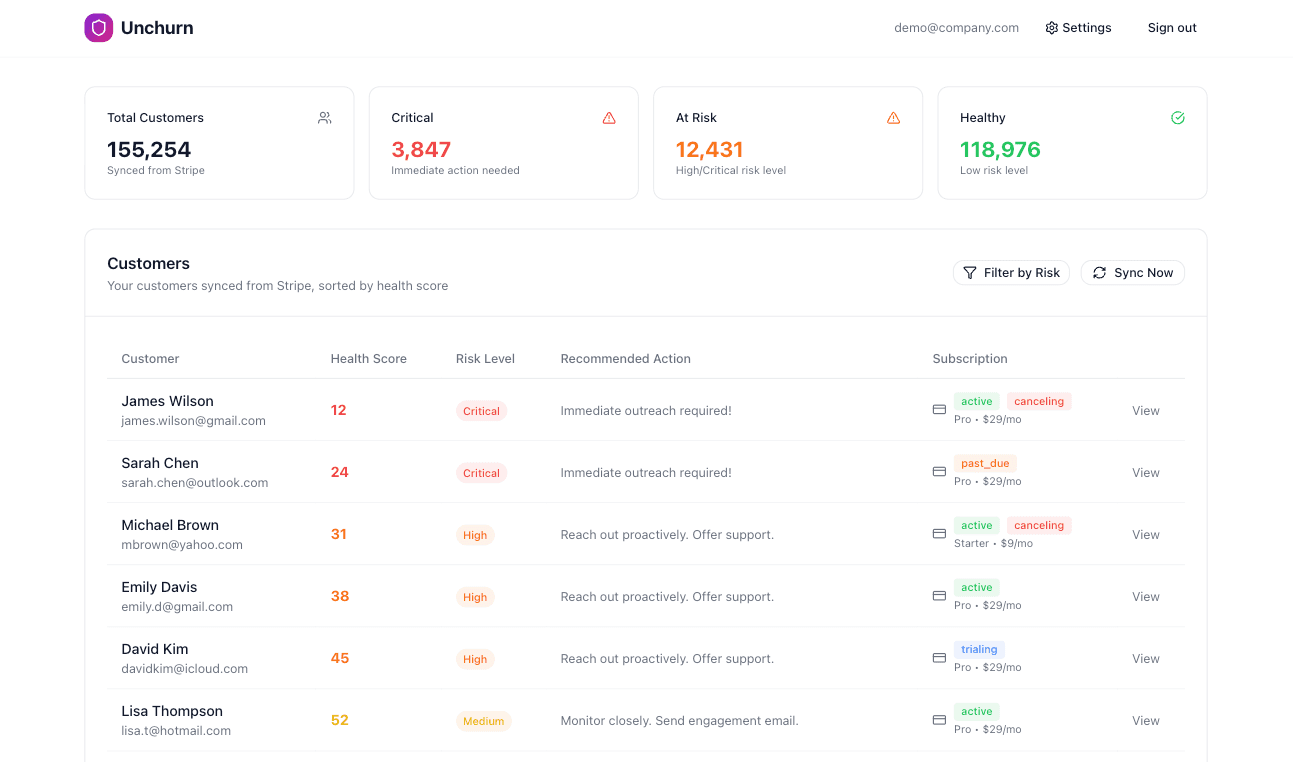Open the Filter by Risk dropdown

pos(1011,272)
